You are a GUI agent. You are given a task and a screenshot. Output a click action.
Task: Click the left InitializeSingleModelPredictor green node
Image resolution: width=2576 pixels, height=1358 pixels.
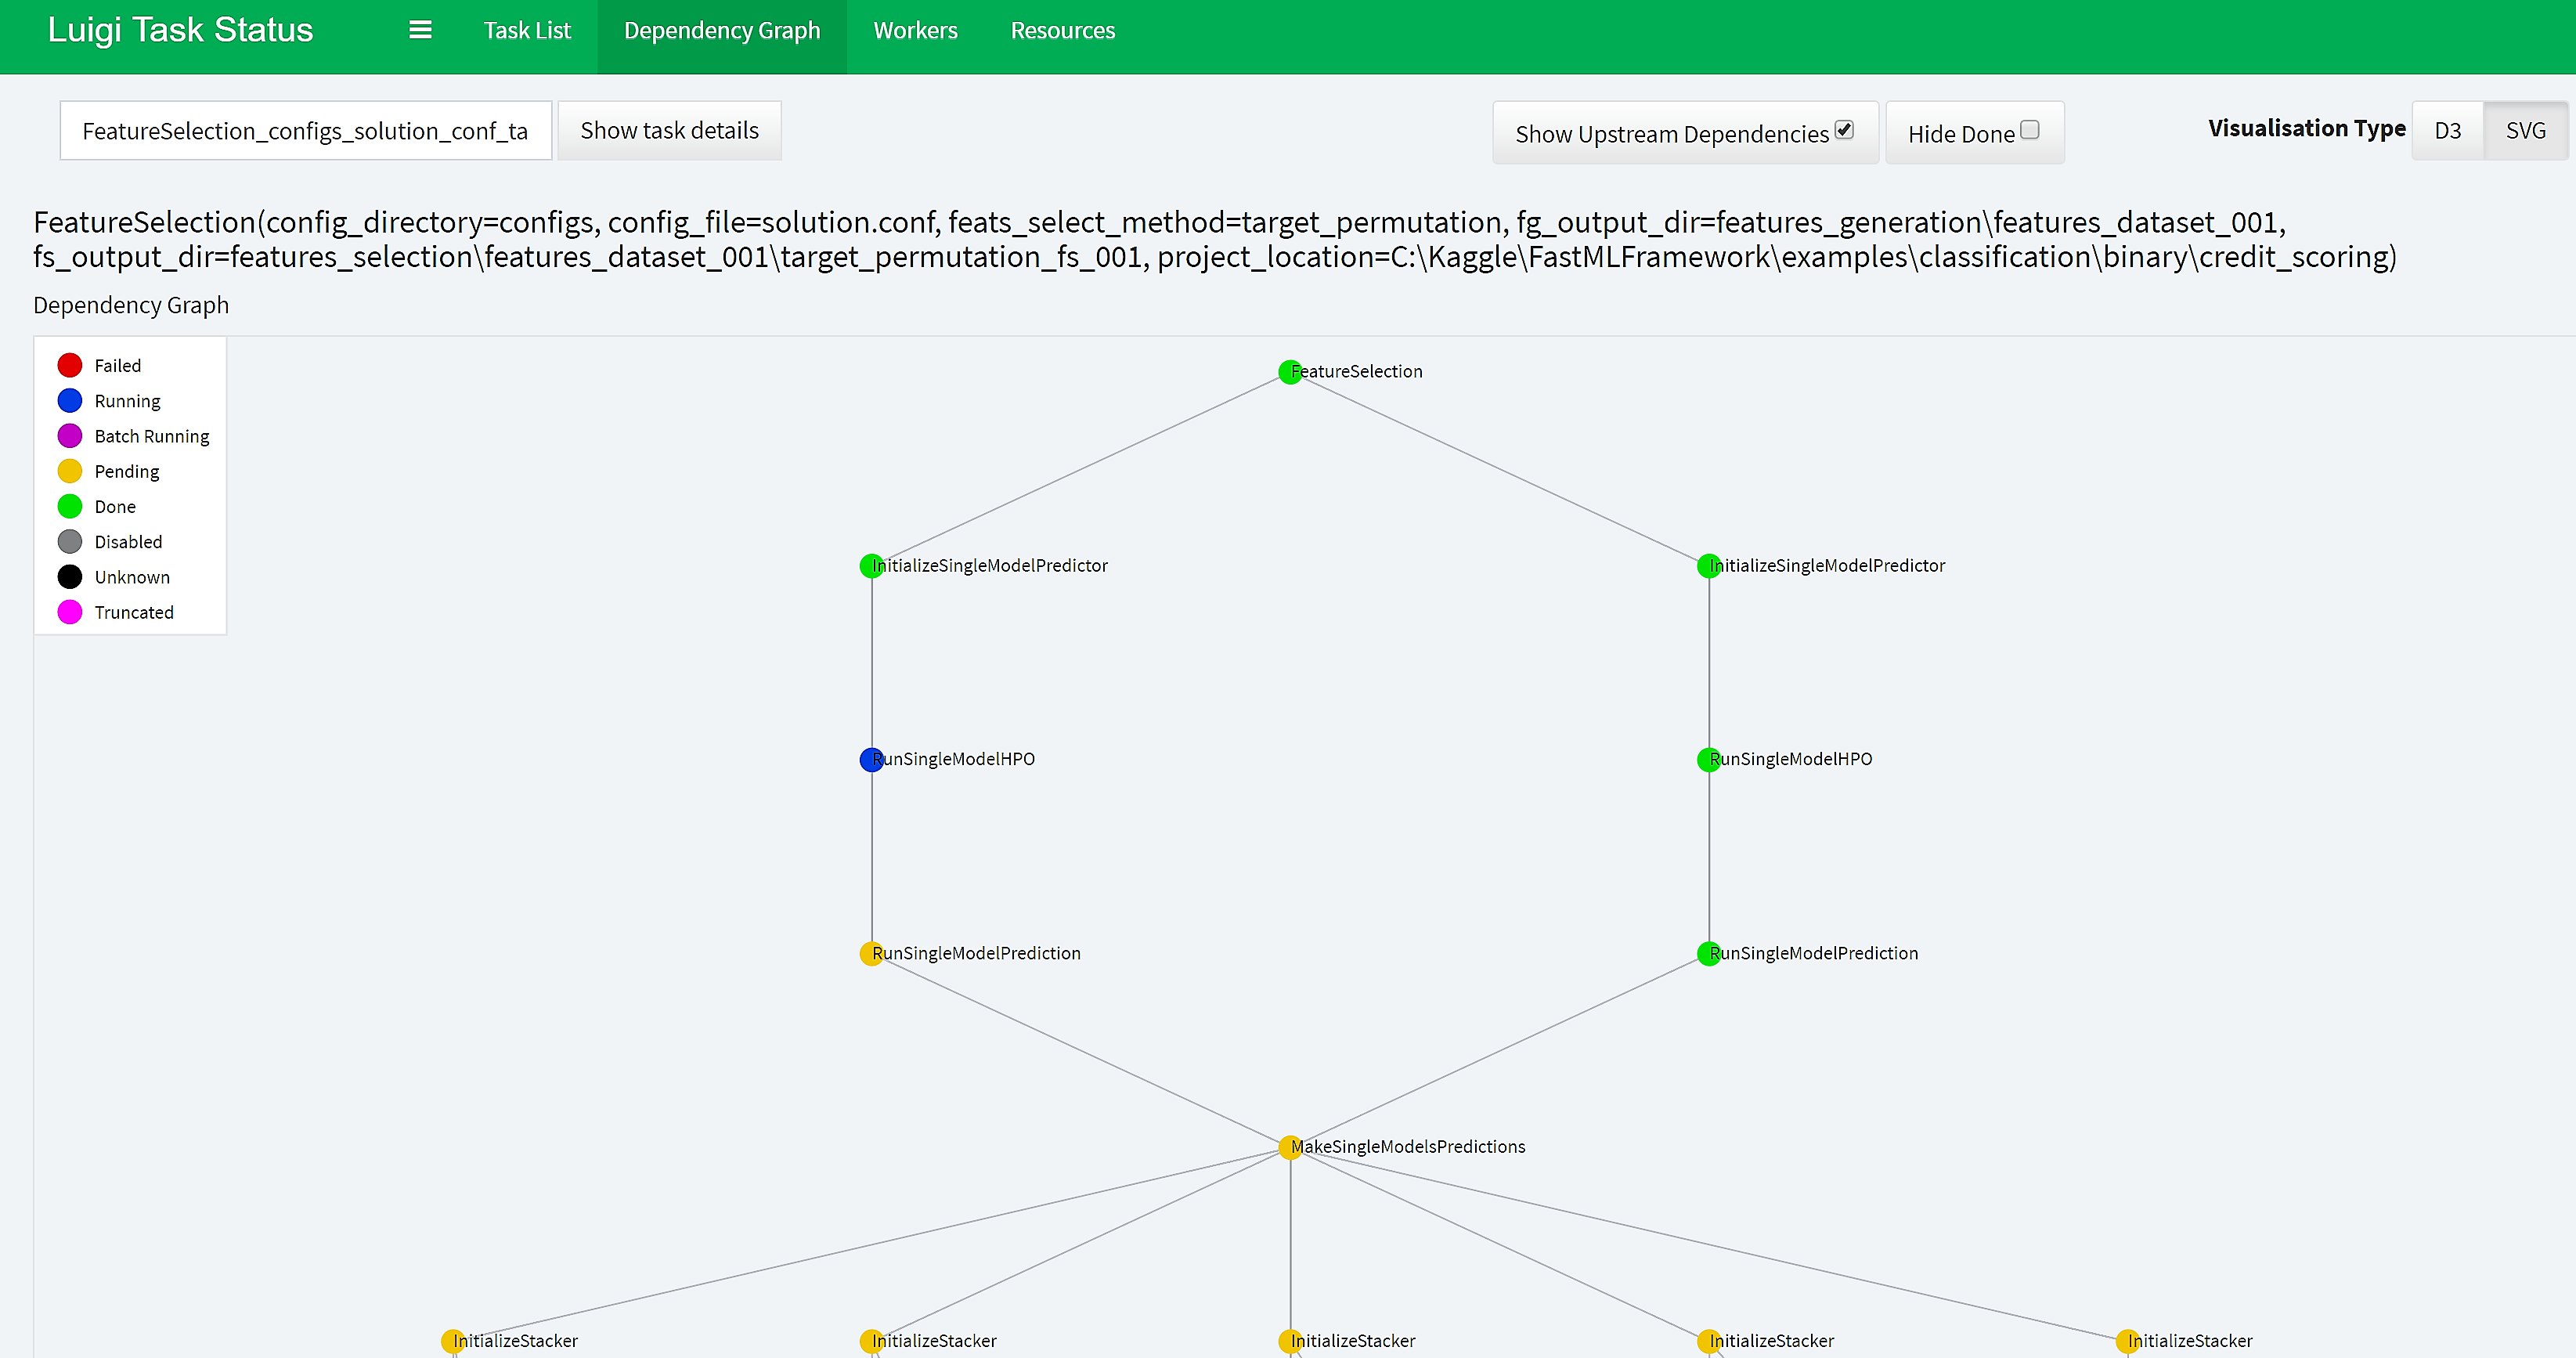click(x=869, y=564)
